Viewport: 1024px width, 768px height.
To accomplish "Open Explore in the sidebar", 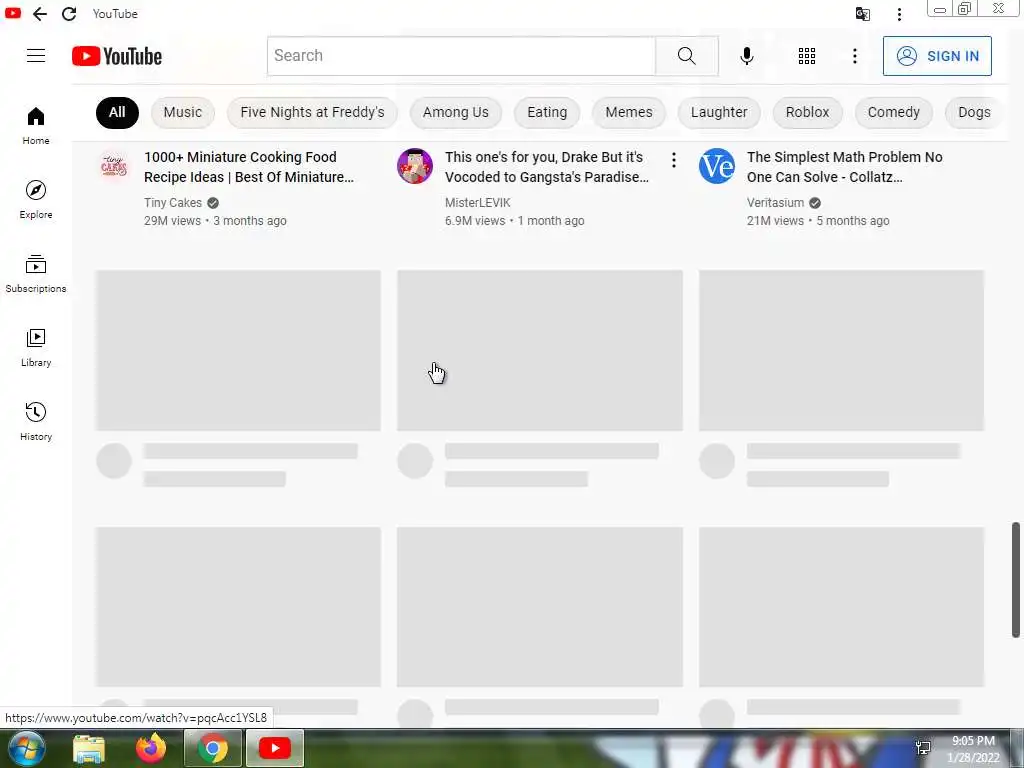I will point(36,200).
